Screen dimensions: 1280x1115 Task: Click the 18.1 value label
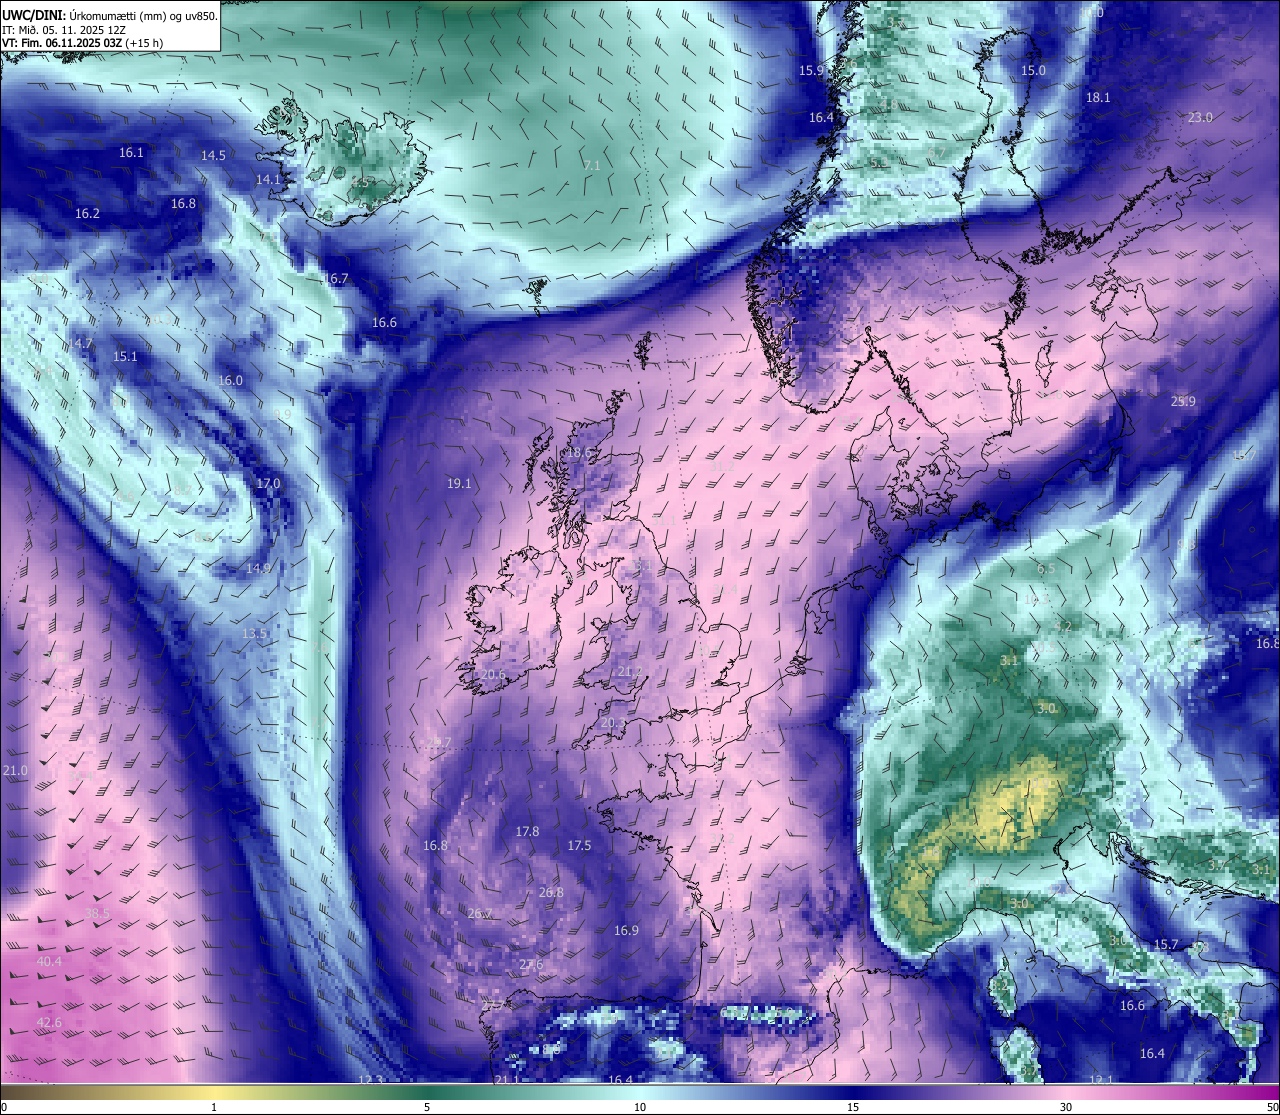tap(1098, 98)
